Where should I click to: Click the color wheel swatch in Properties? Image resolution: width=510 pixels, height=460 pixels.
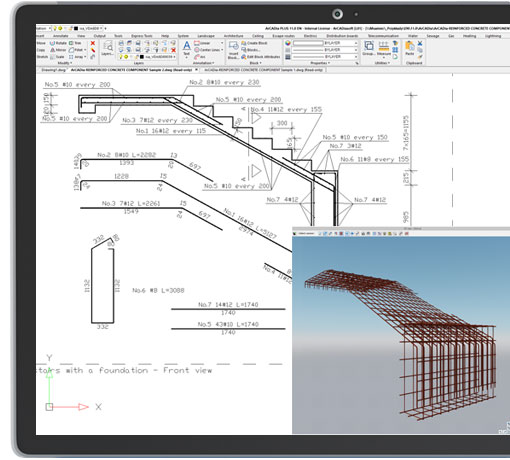288,43
